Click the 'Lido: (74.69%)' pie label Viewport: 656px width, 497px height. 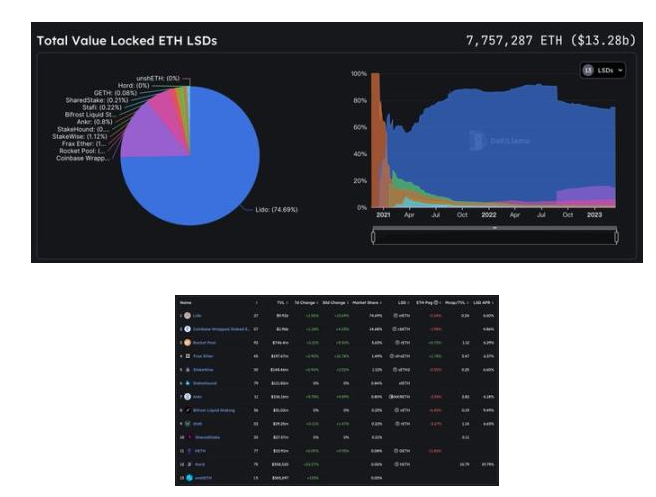coord(277,210)
